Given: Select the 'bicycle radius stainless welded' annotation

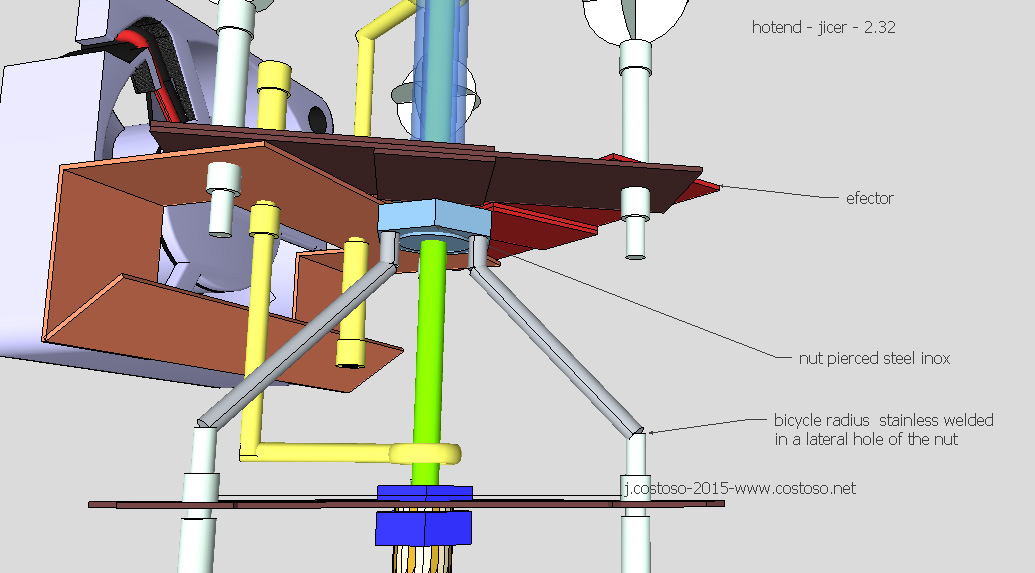Looking at the screenshot, I should click(884, 421).
